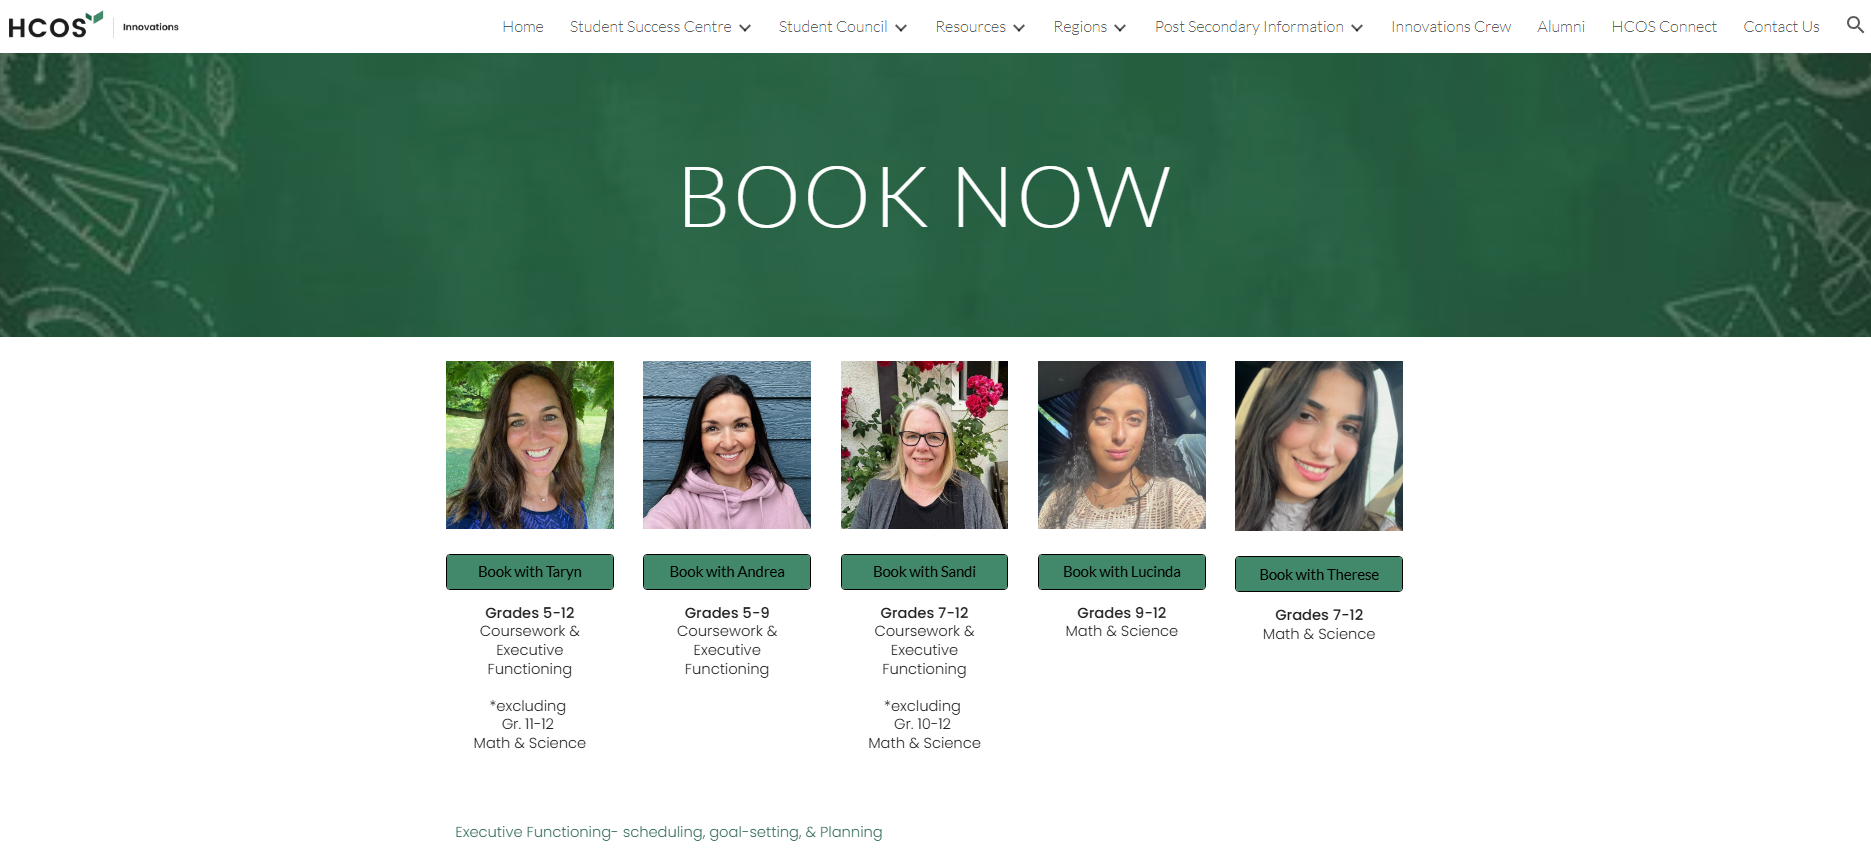The width and height of the screenshot is (1871, 860).
Task: Expand the Student Council dropdown arrow
Action: (x=901, y=28)
